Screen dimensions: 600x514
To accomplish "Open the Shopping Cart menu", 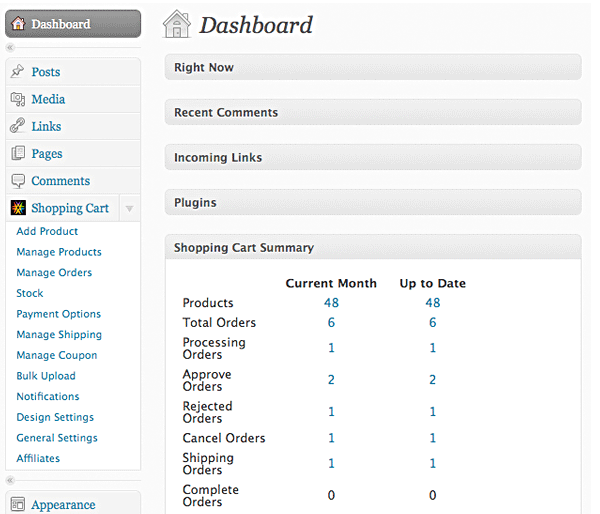I will point(70,208).
